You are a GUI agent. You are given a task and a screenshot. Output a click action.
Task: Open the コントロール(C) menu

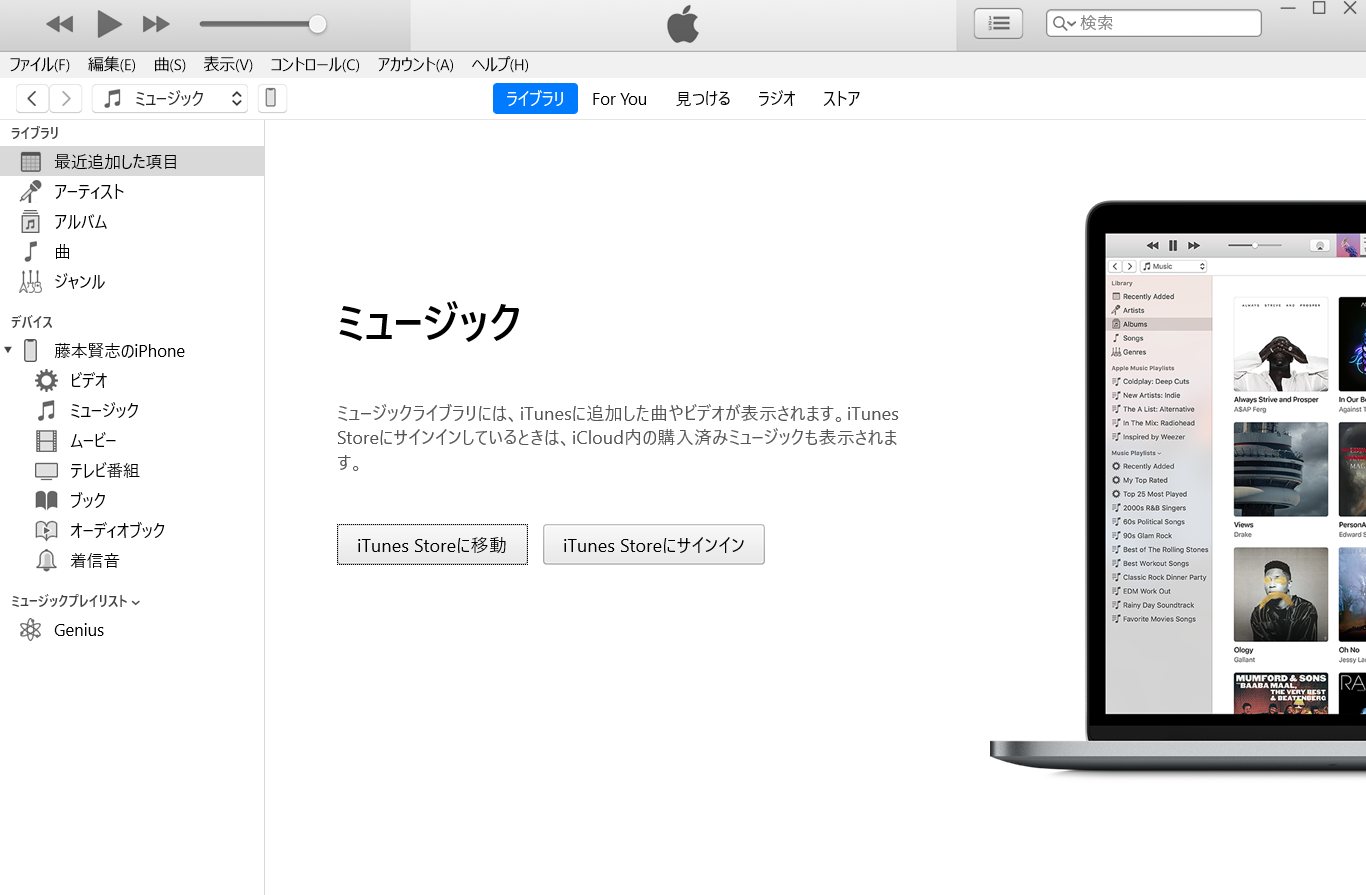coord(314,65)
